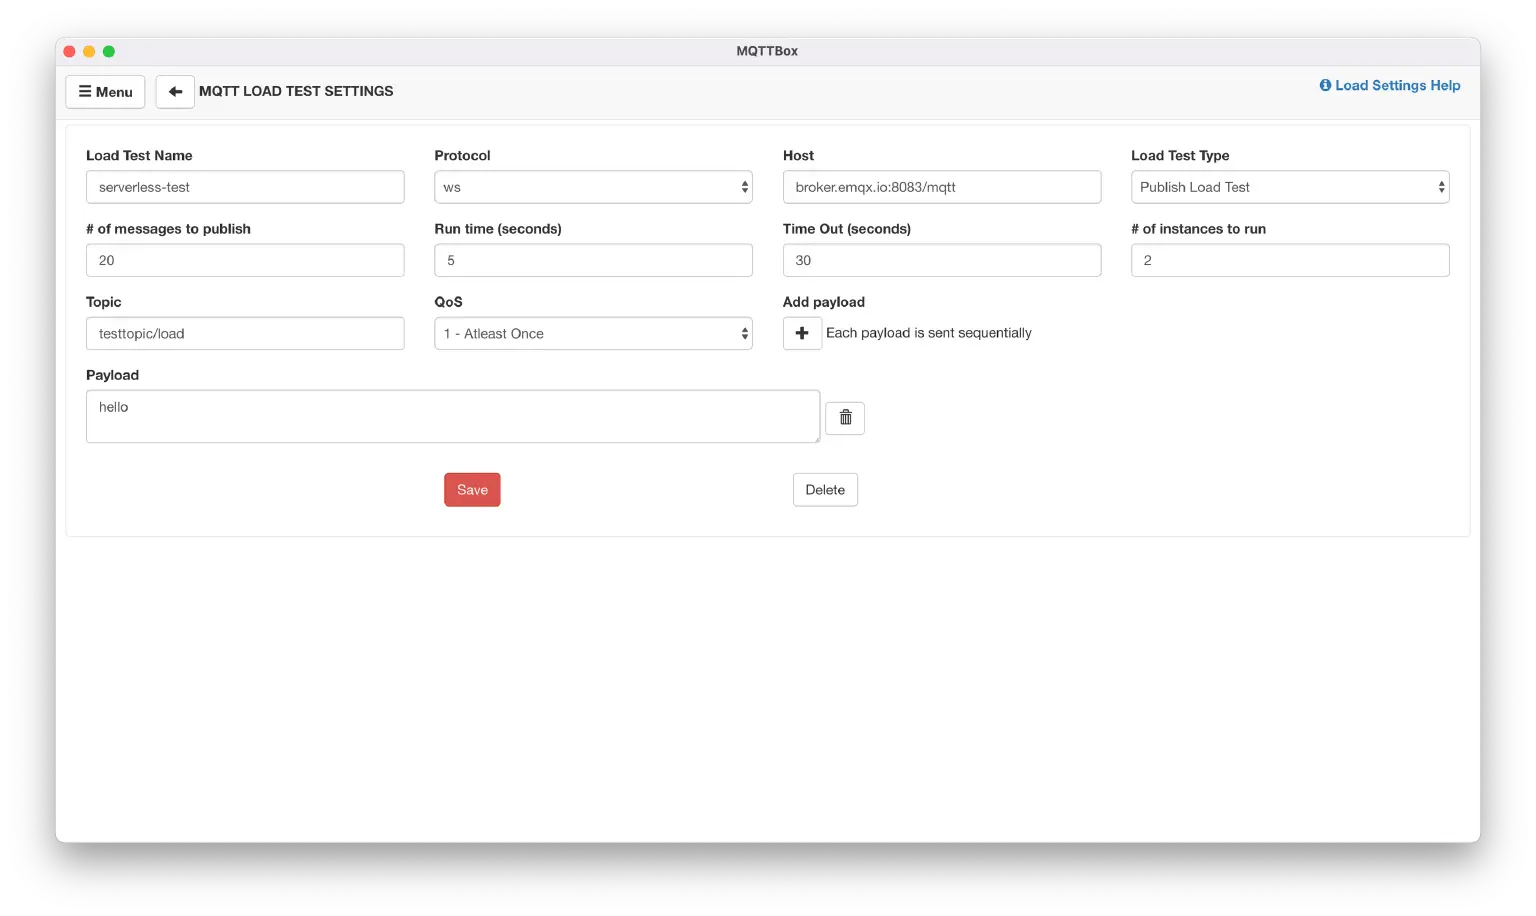Click the Host field showing broker.emqx.io
1536x916 pixels.
pyautogui.click(x=941, y=187)
